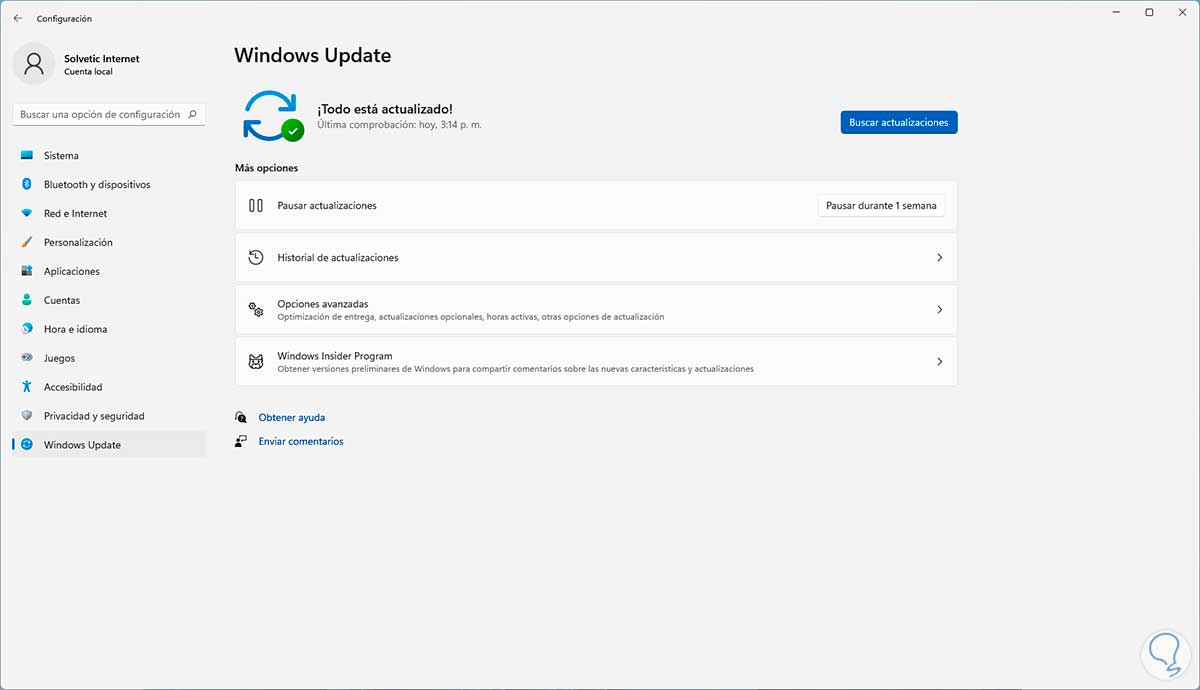The image size is (1200, 690).
Task: Click the advanced options gears icon
Action: 256,310
